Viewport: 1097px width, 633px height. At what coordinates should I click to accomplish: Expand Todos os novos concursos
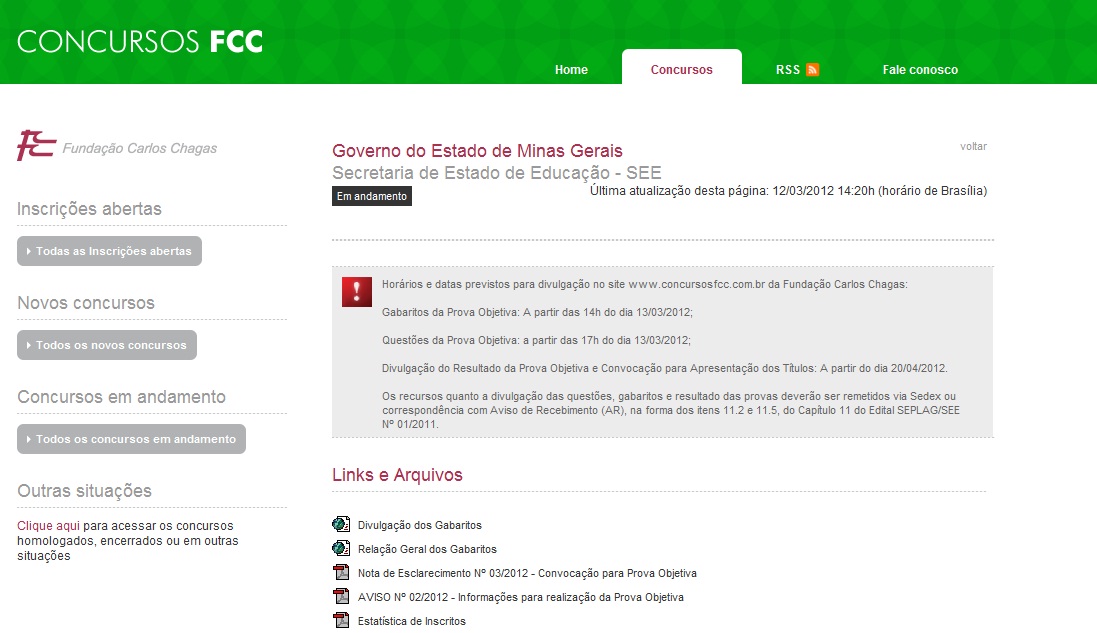(x=106, y=344)
